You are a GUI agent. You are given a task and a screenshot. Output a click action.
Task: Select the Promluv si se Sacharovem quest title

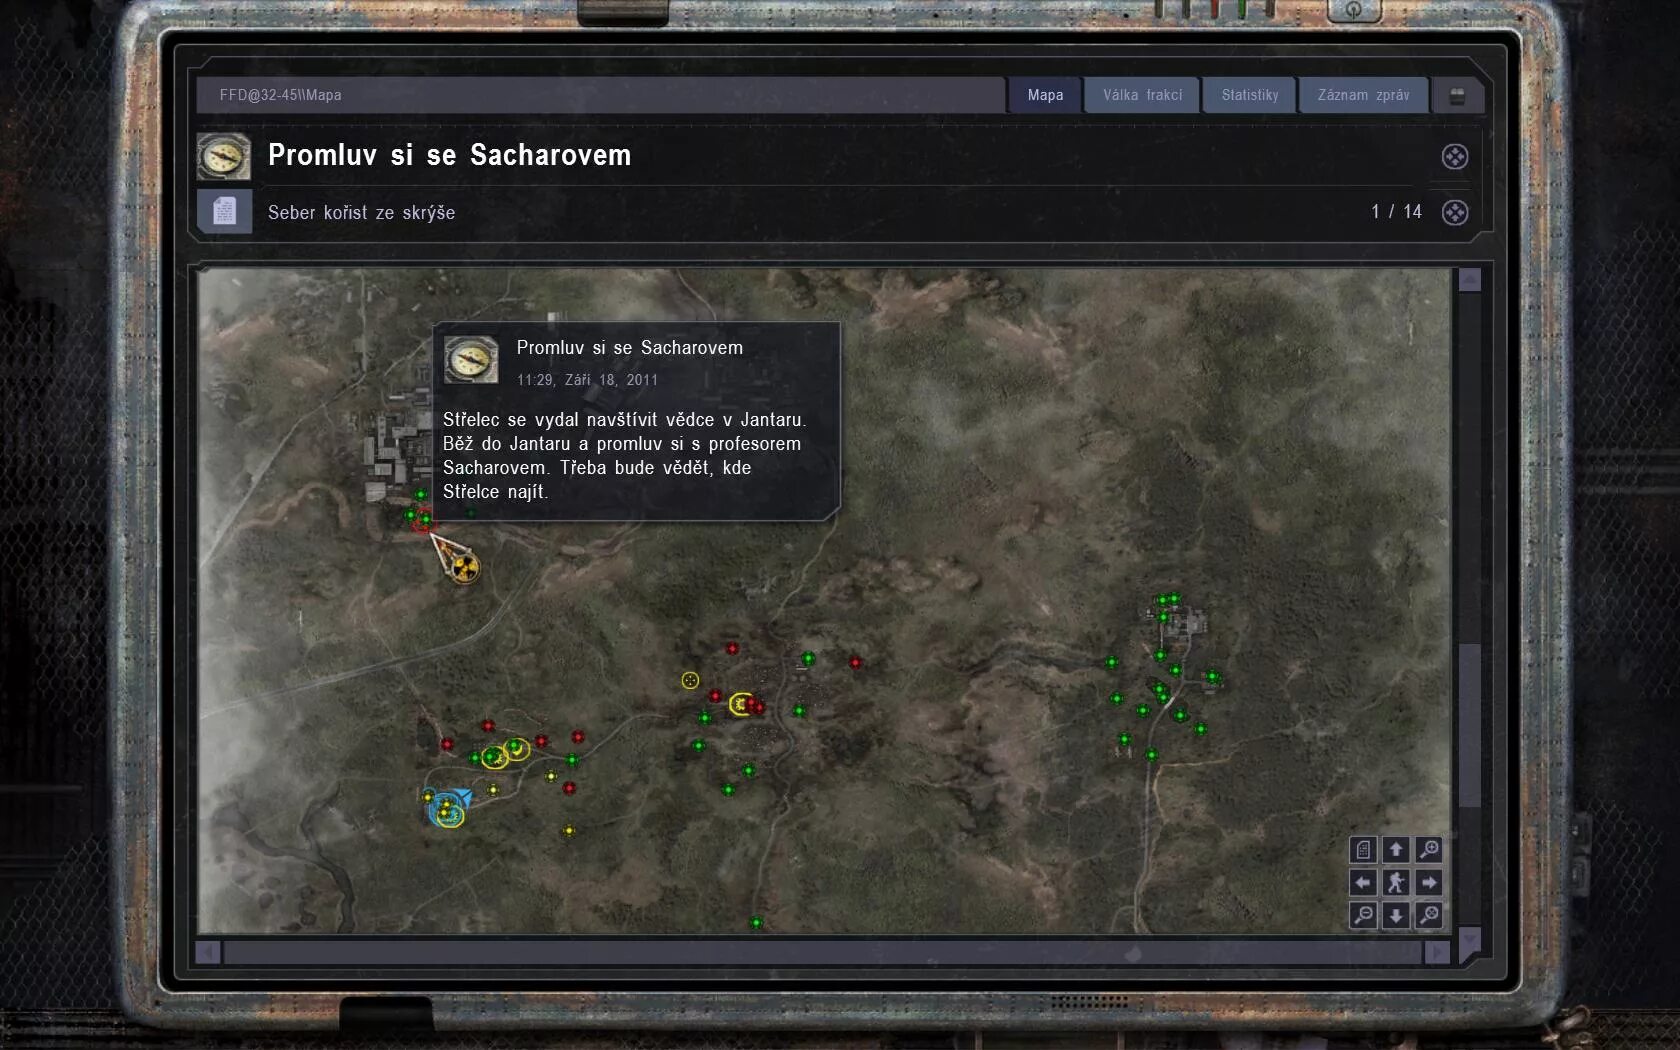click(x=450, y=155)
